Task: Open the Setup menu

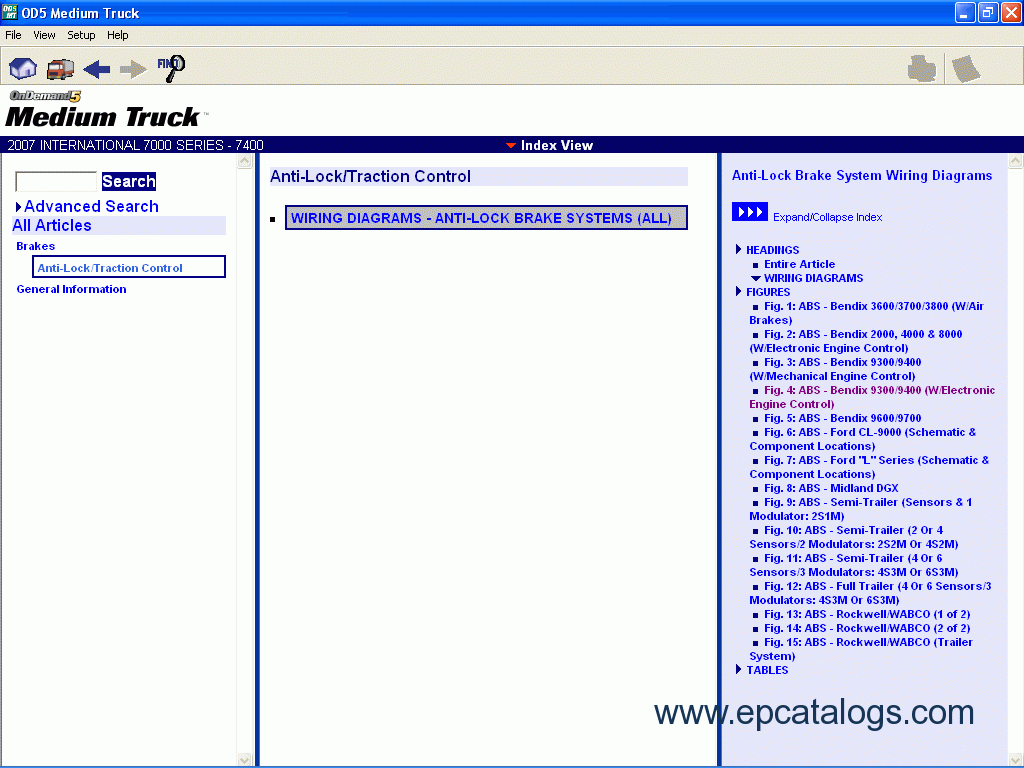Action: (81, 35)
